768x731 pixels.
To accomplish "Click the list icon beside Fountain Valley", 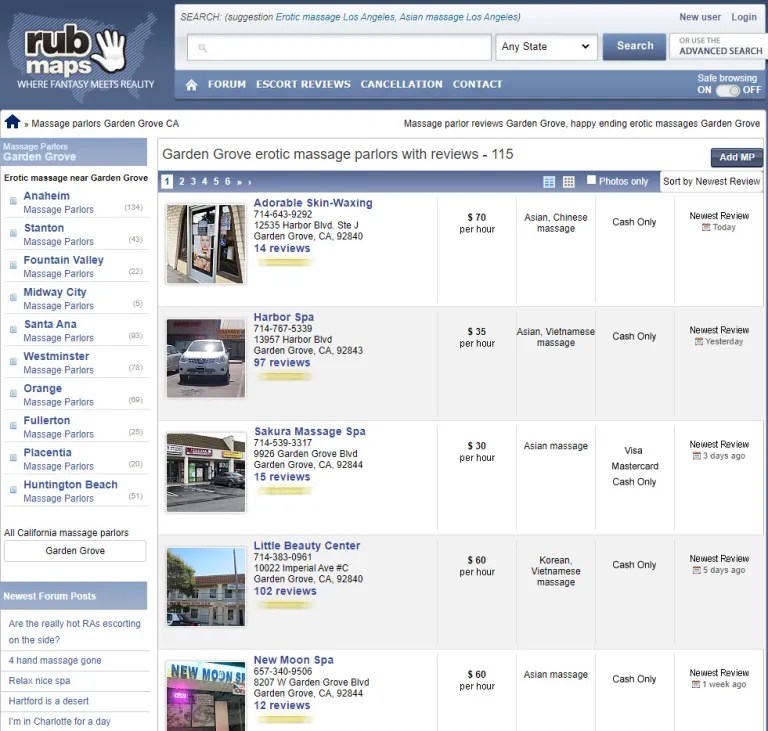I will coord(13,265).
